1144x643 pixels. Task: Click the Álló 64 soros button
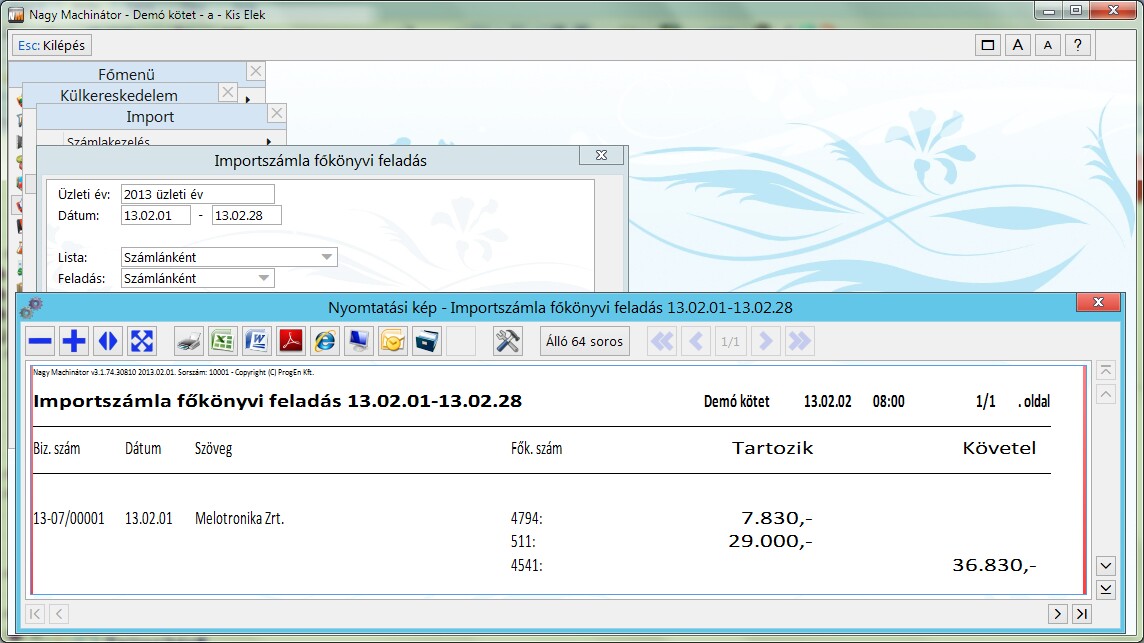coord(584,341)
